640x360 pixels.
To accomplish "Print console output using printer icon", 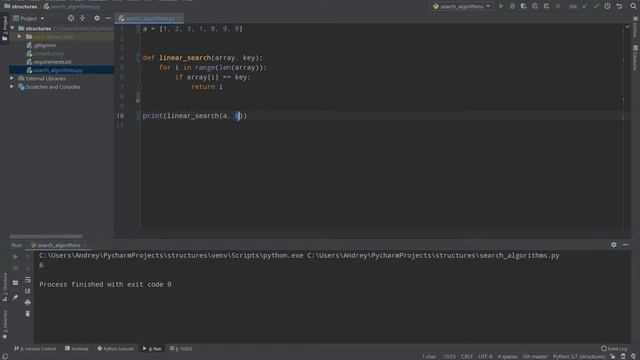I will (28, 302).
